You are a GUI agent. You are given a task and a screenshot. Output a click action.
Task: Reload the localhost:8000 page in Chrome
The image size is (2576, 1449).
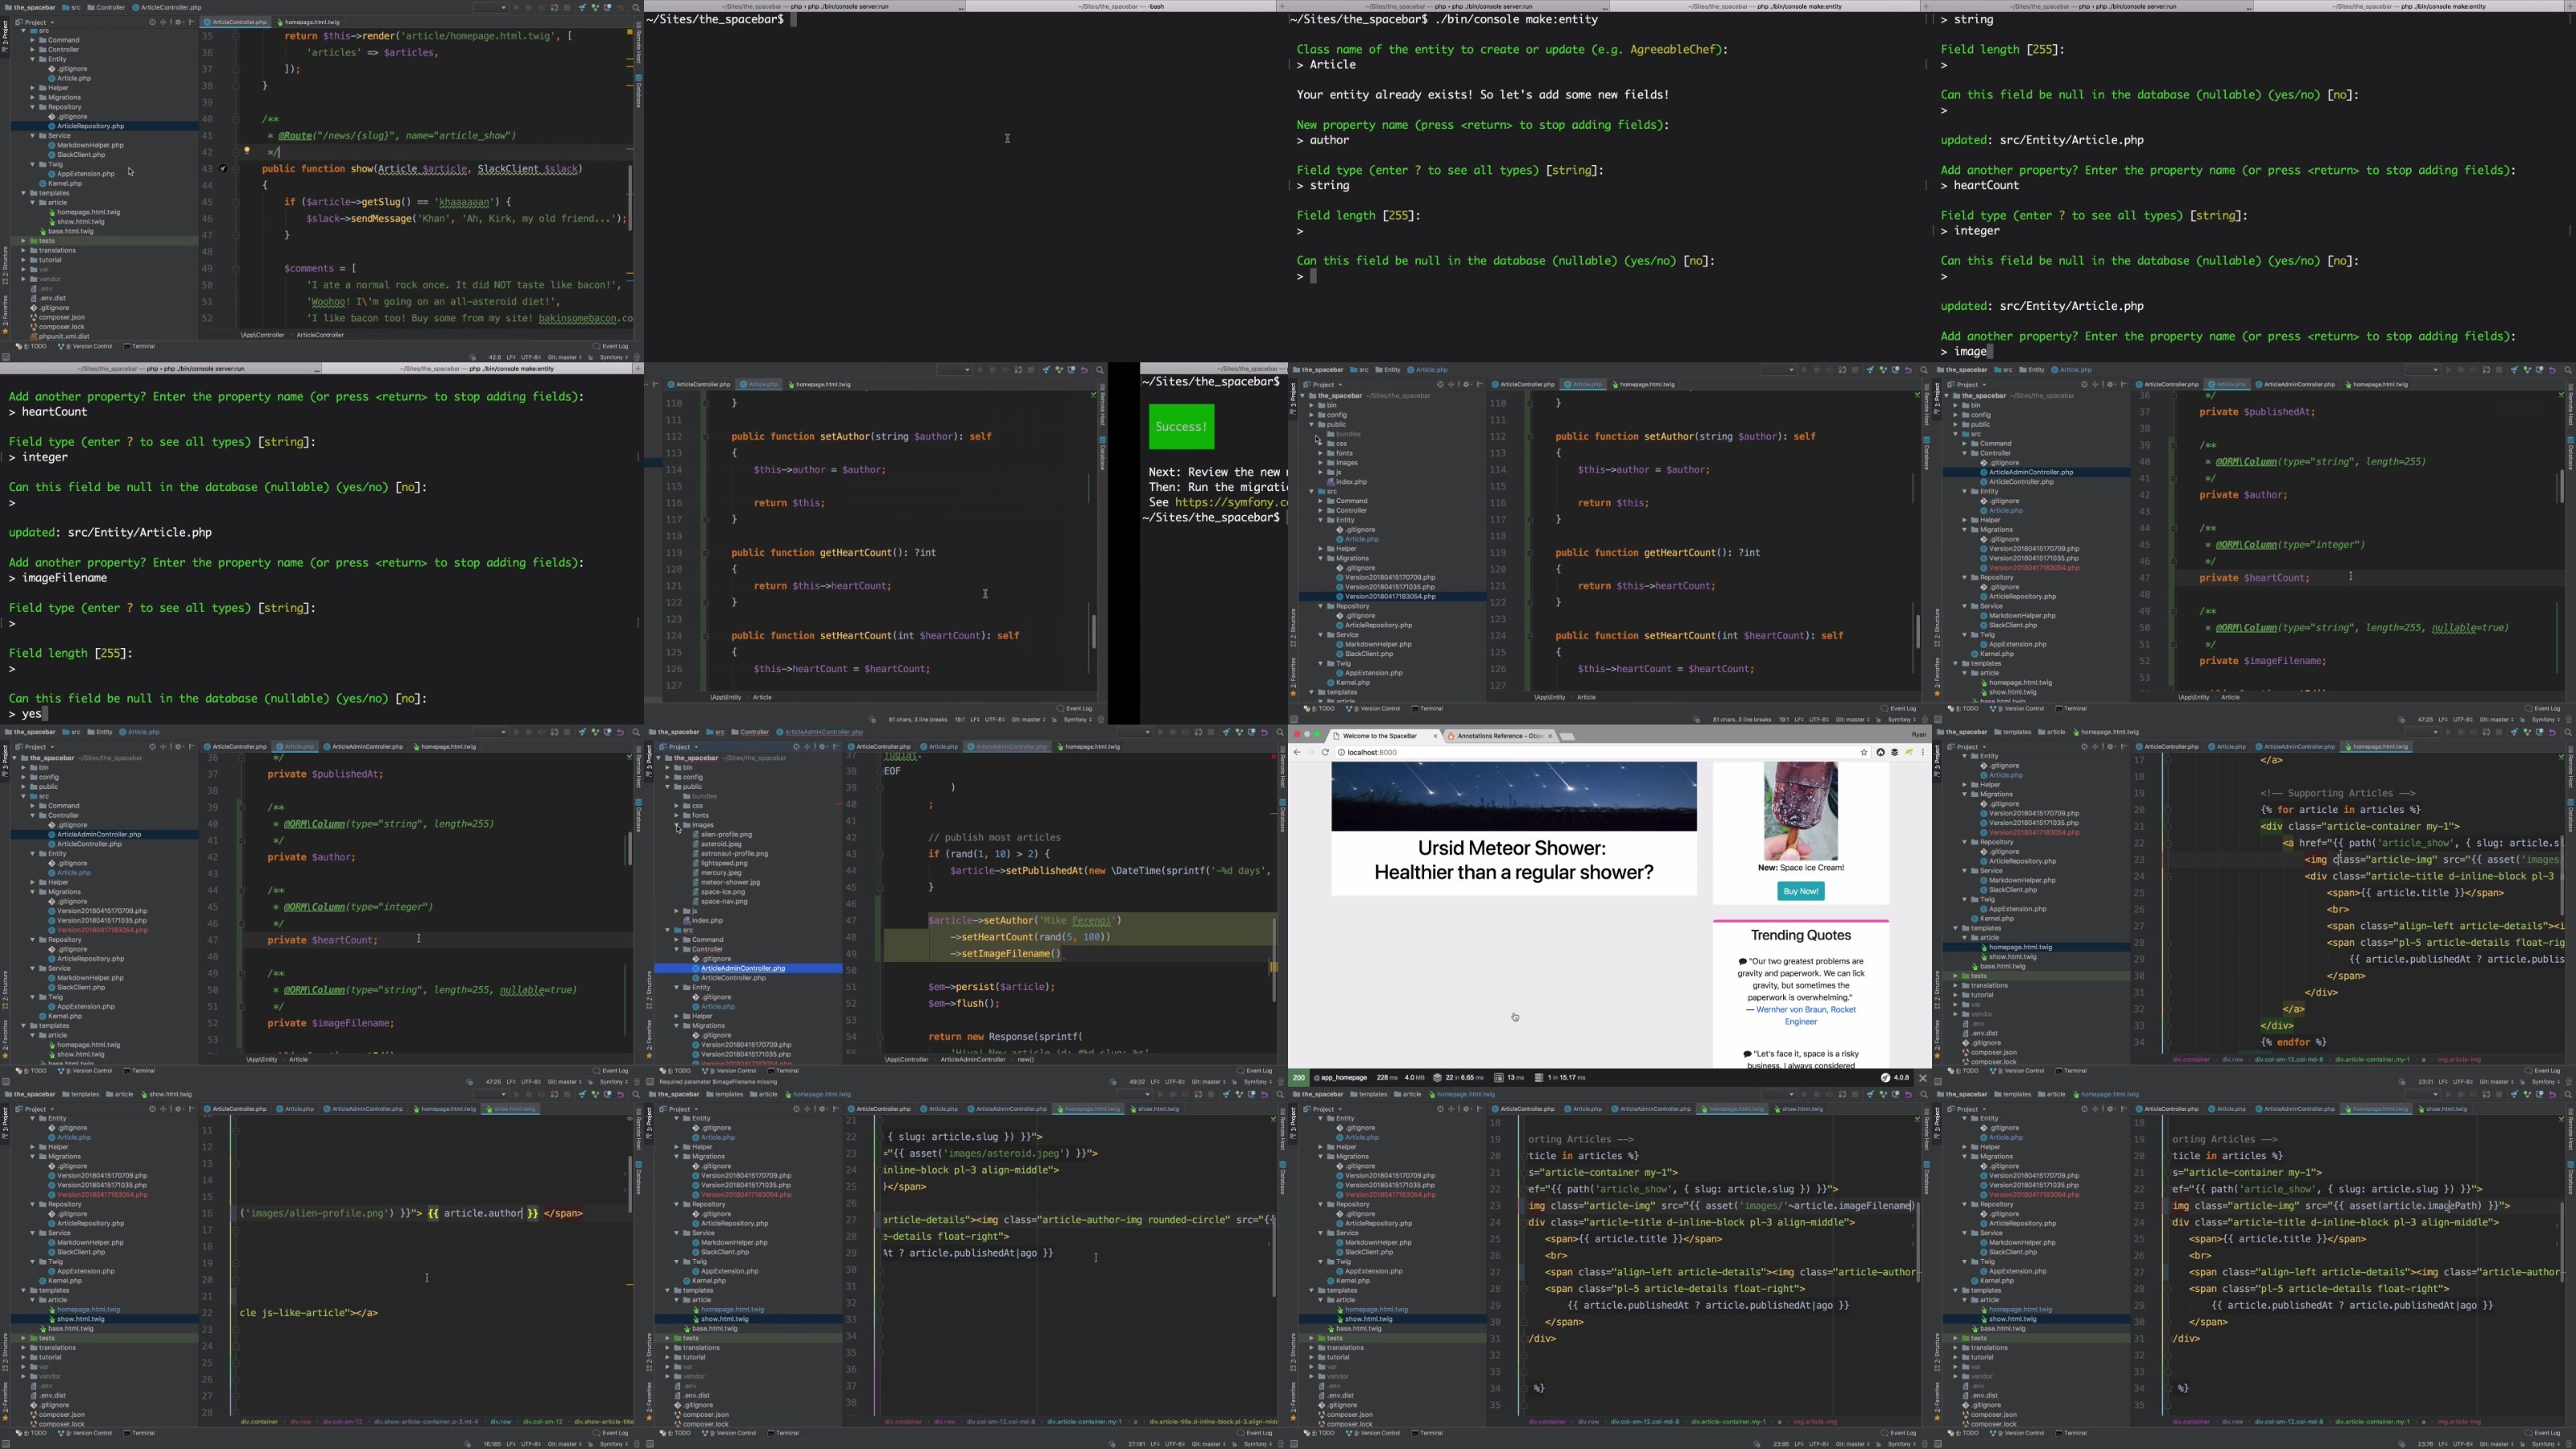pyautogui.click(x=1326, y=752)
